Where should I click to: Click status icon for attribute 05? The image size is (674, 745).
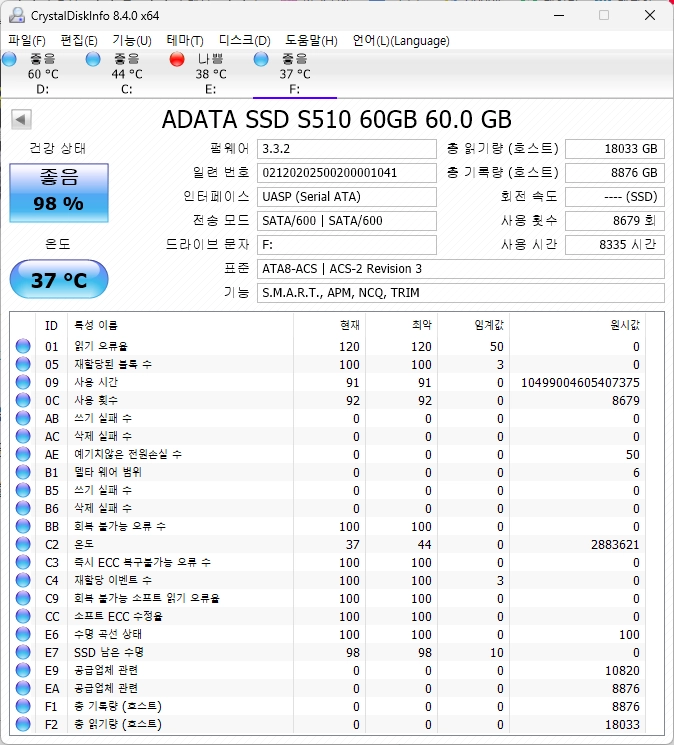click(23, 364)
